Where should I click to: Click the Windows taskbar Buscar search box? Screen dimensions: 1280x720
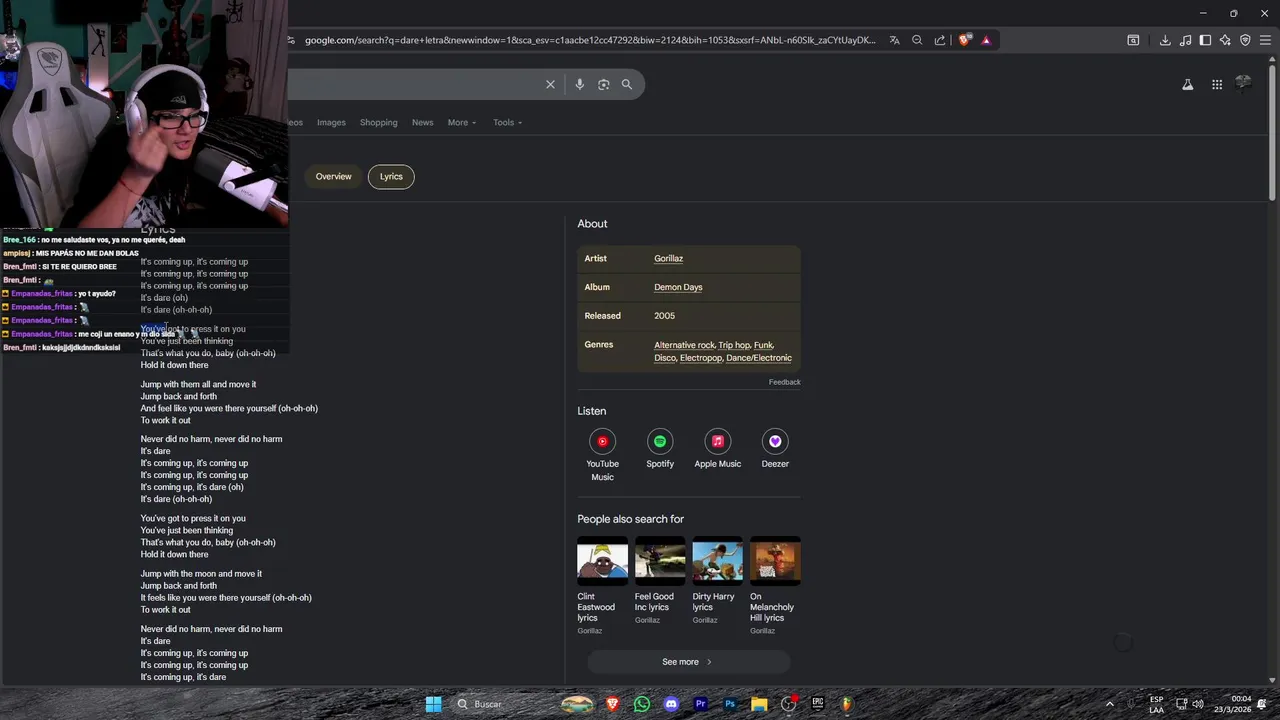pyautogui.click(x=503, y=704)
